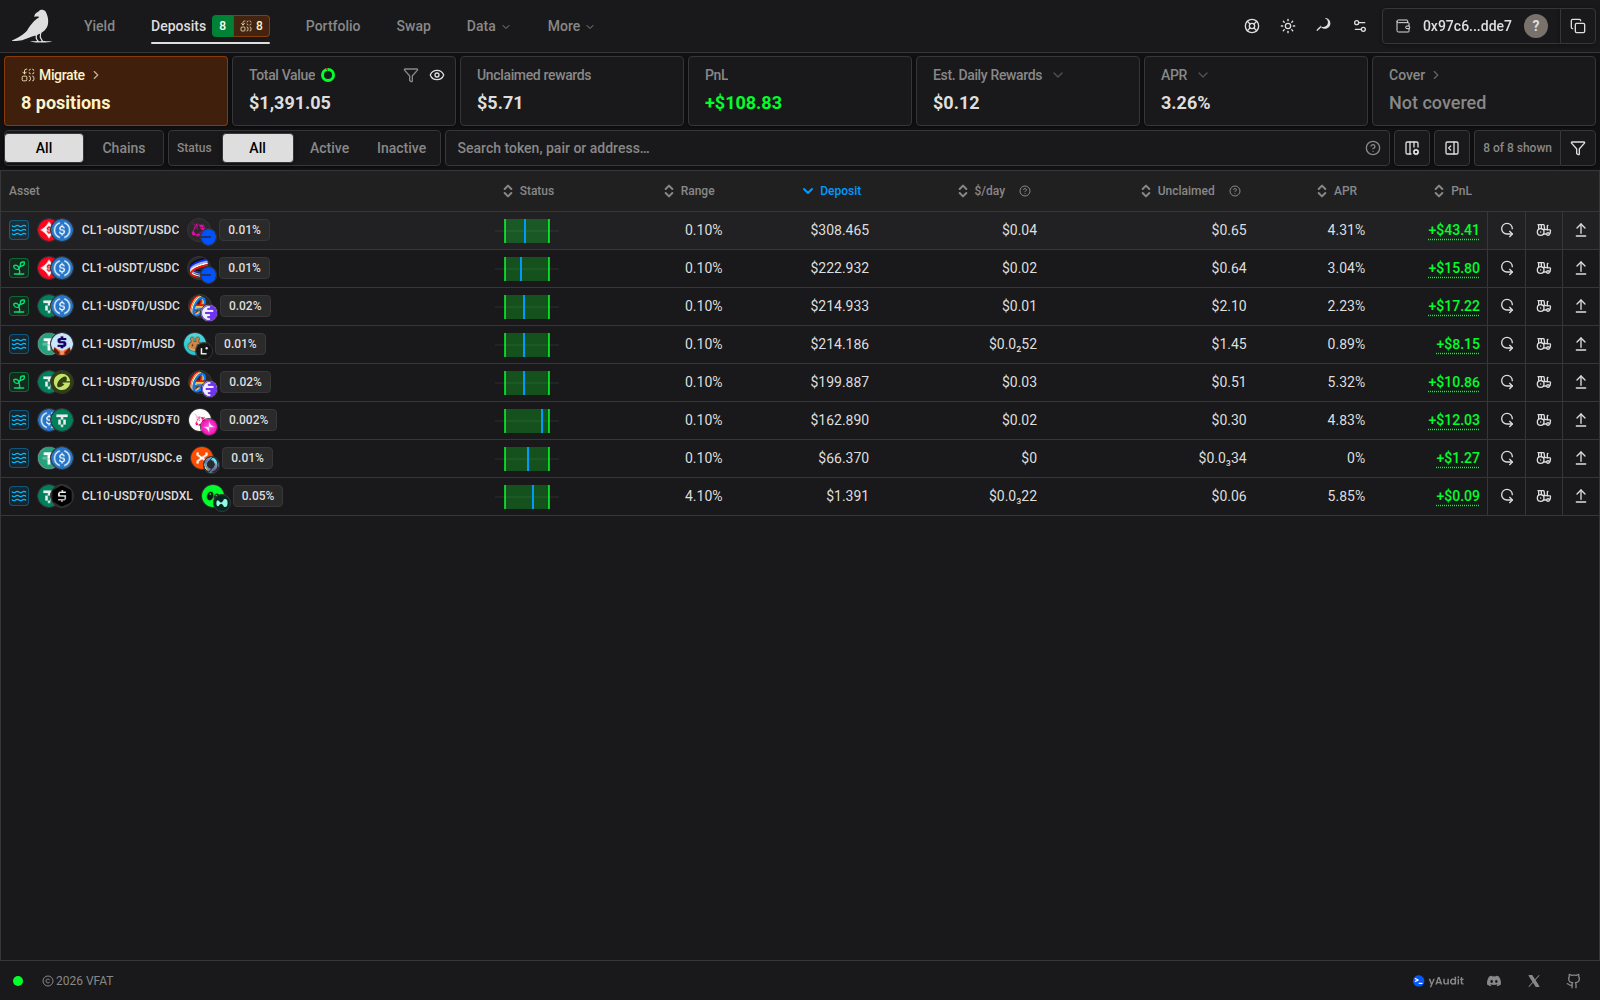Select Status Inactive filter
Viewport: 1600px width, 1000px height.
click(401, 148)
